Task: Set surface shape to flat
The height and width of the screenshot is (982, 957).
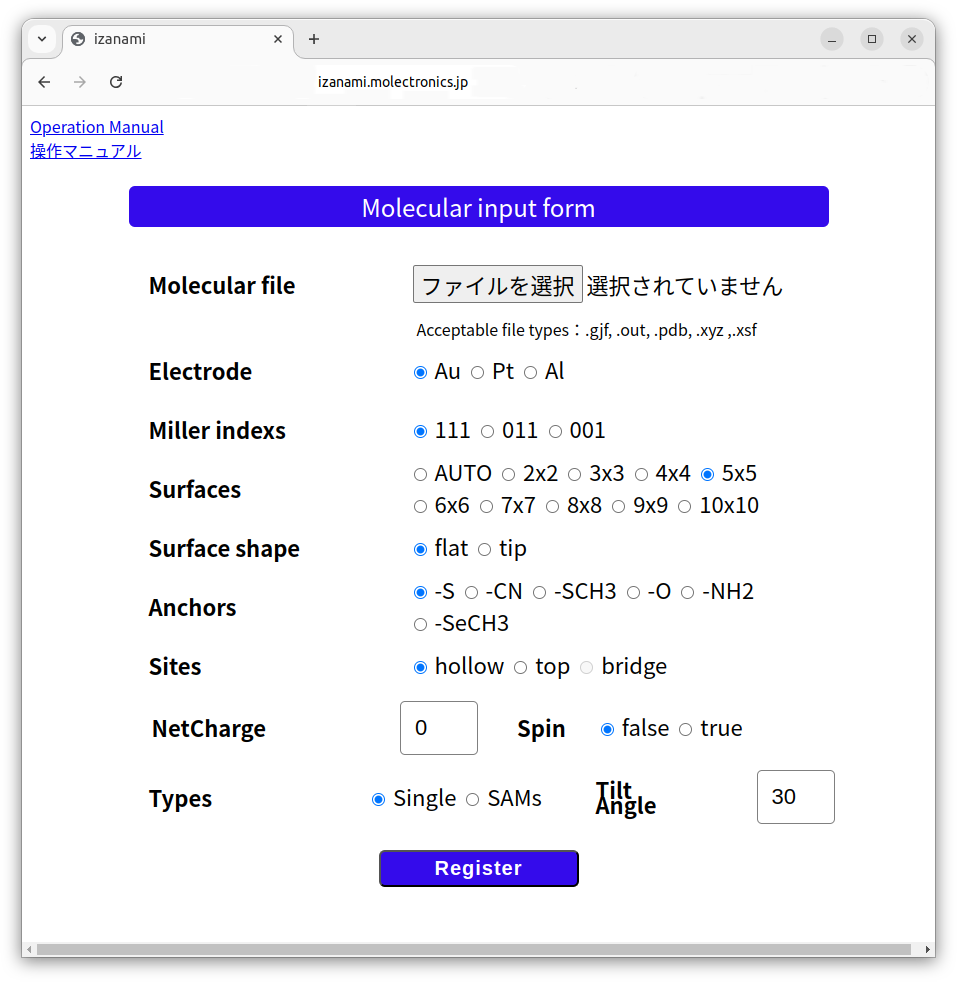Action: click(x=420, y=550)
